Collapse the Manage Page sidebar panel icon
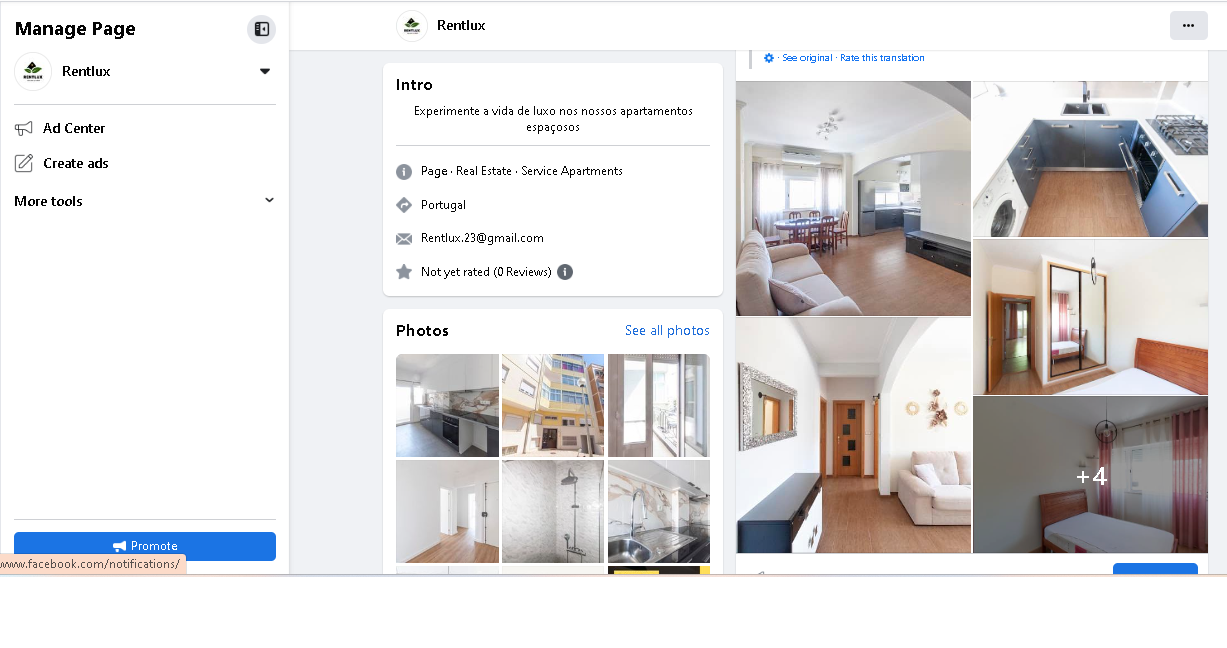1227x648 pixels. (261, 29)
